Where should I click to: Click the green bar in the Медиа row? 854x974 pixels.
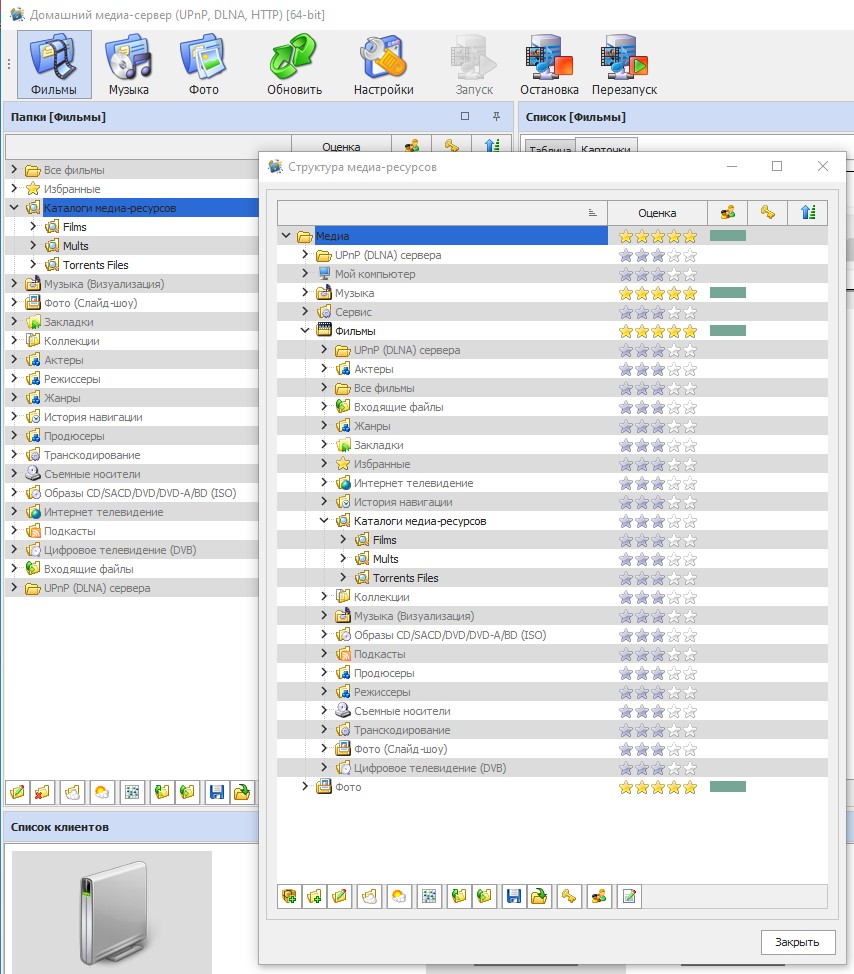pos(728,236)
